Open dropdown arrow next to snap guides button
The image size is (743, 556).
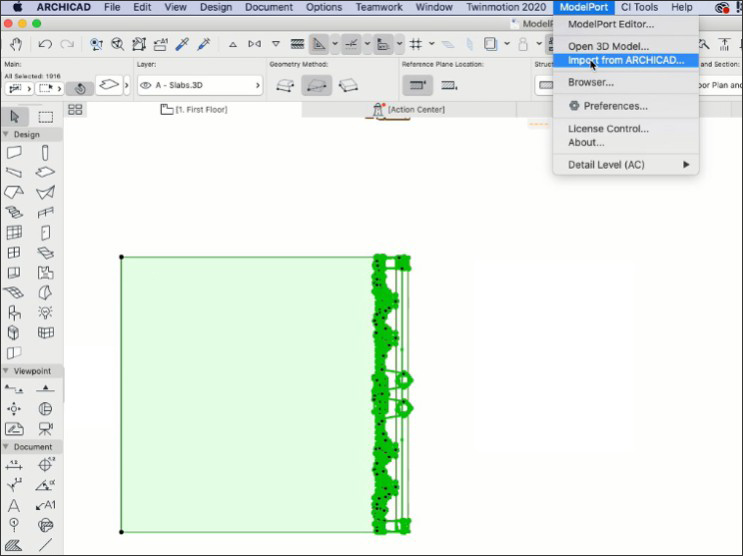pos(367,44)
